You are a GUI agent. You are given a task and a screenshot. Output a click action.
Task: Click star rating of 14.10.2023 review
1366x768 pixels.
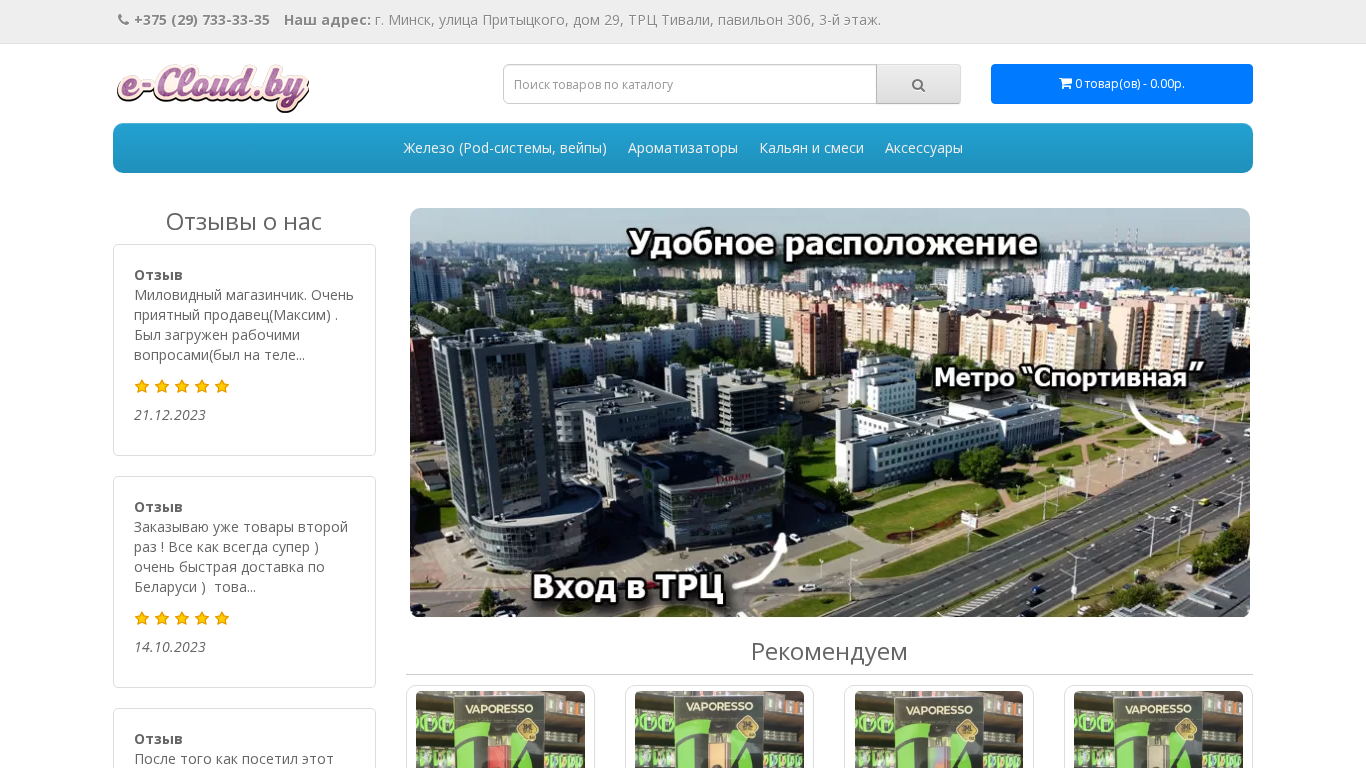(182, 619)
